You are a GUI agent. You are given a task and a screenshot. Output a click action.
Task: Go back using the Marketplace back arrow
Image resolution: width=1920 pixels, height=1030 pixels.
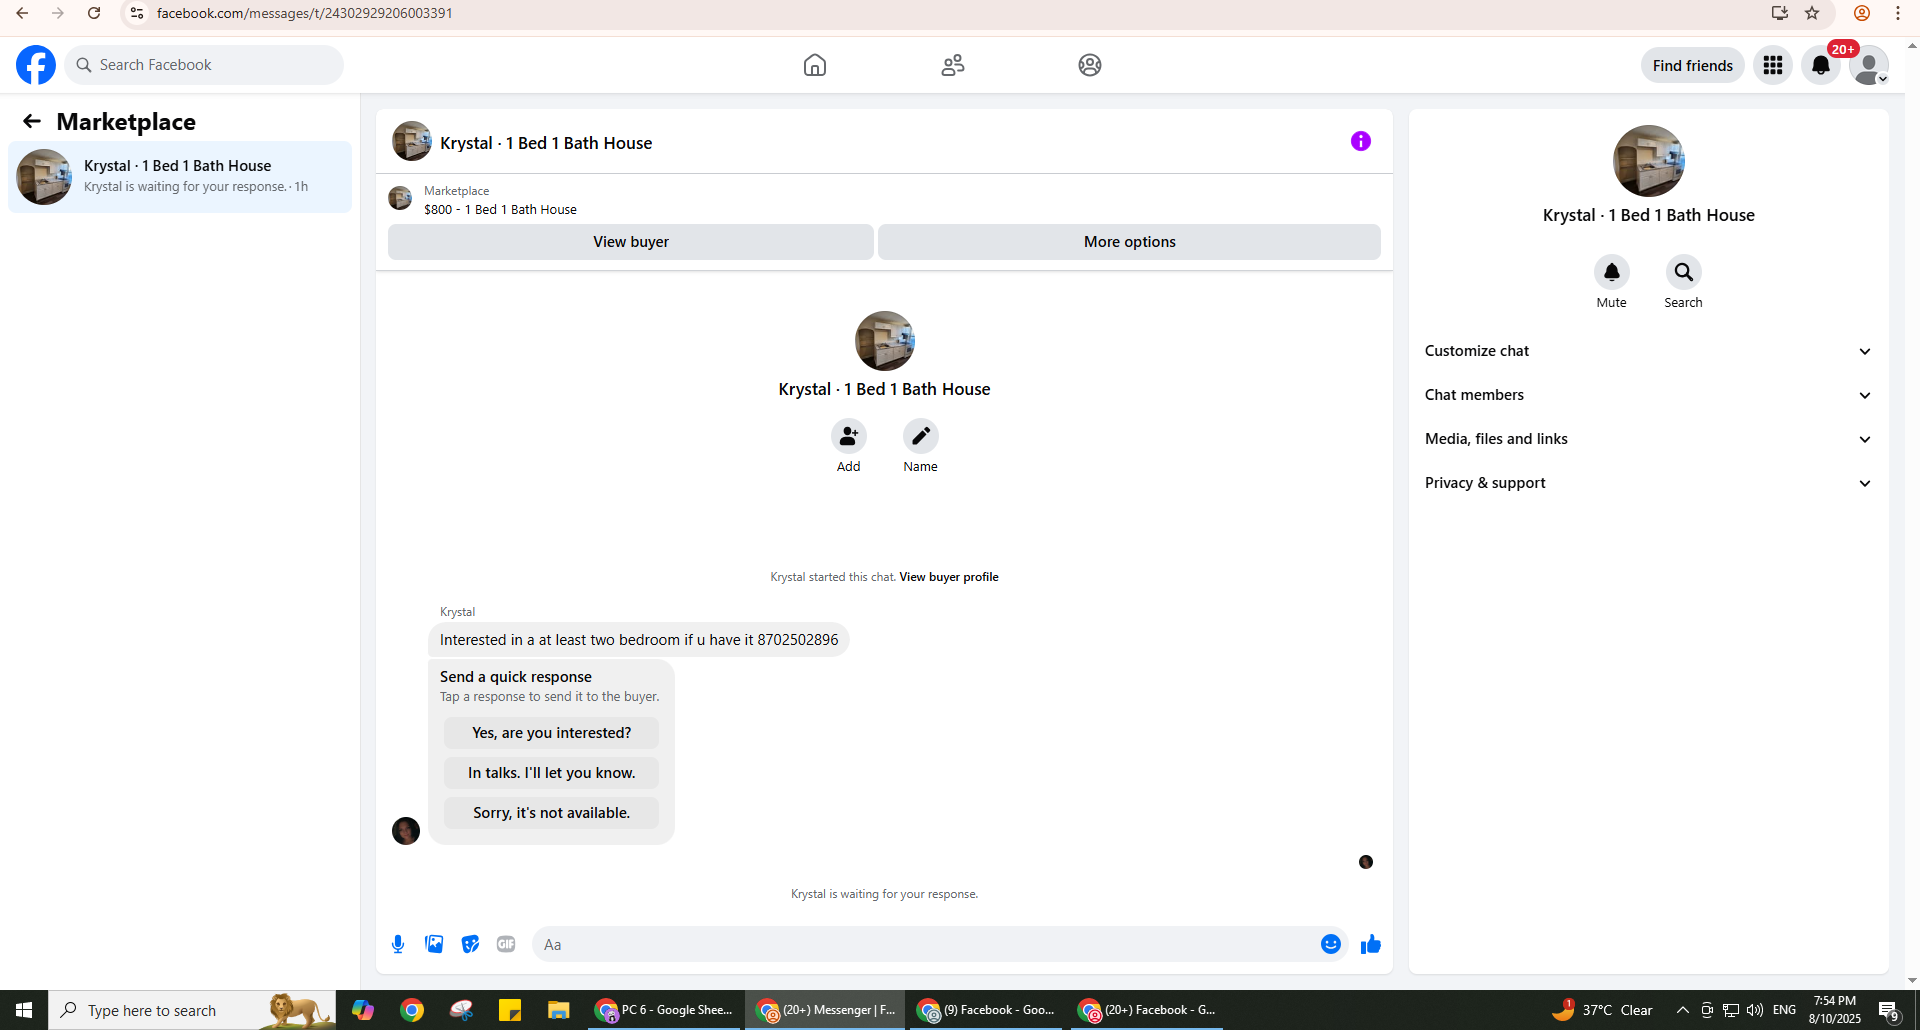32,121
